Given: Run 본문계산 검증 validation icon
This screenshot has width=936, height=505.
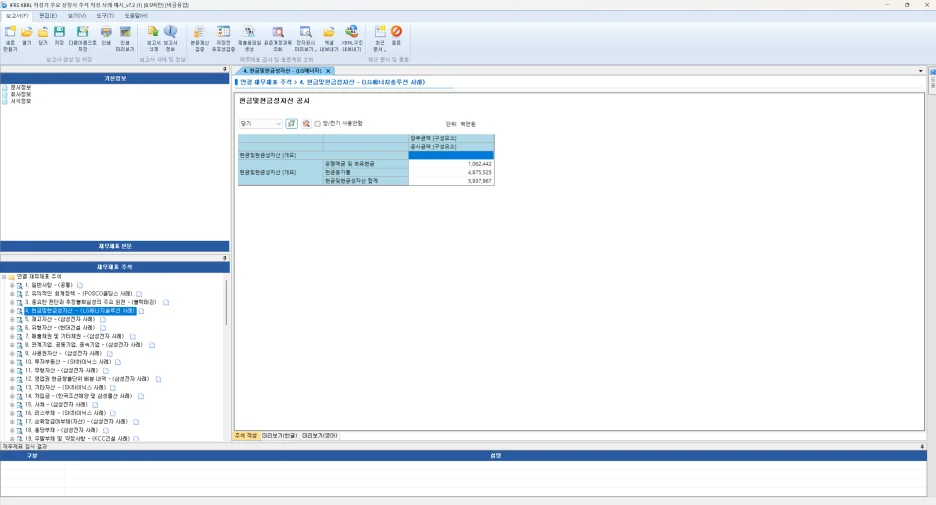Looking at the screenshot, I should pos(199,36).
